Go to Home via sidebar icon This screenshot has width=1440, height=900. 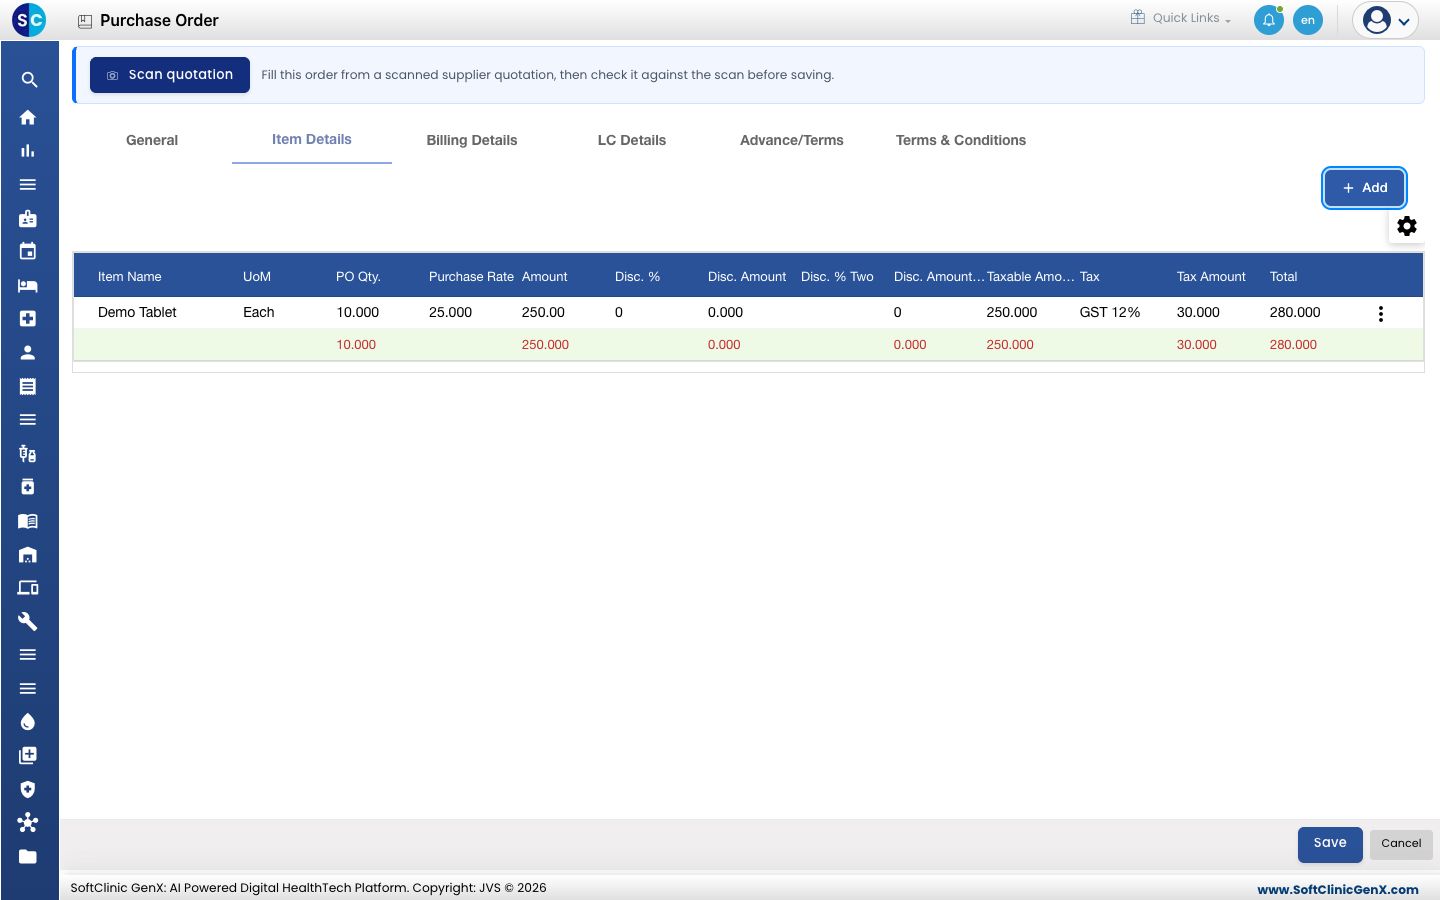pyautogui.click(x=28, y=117)
